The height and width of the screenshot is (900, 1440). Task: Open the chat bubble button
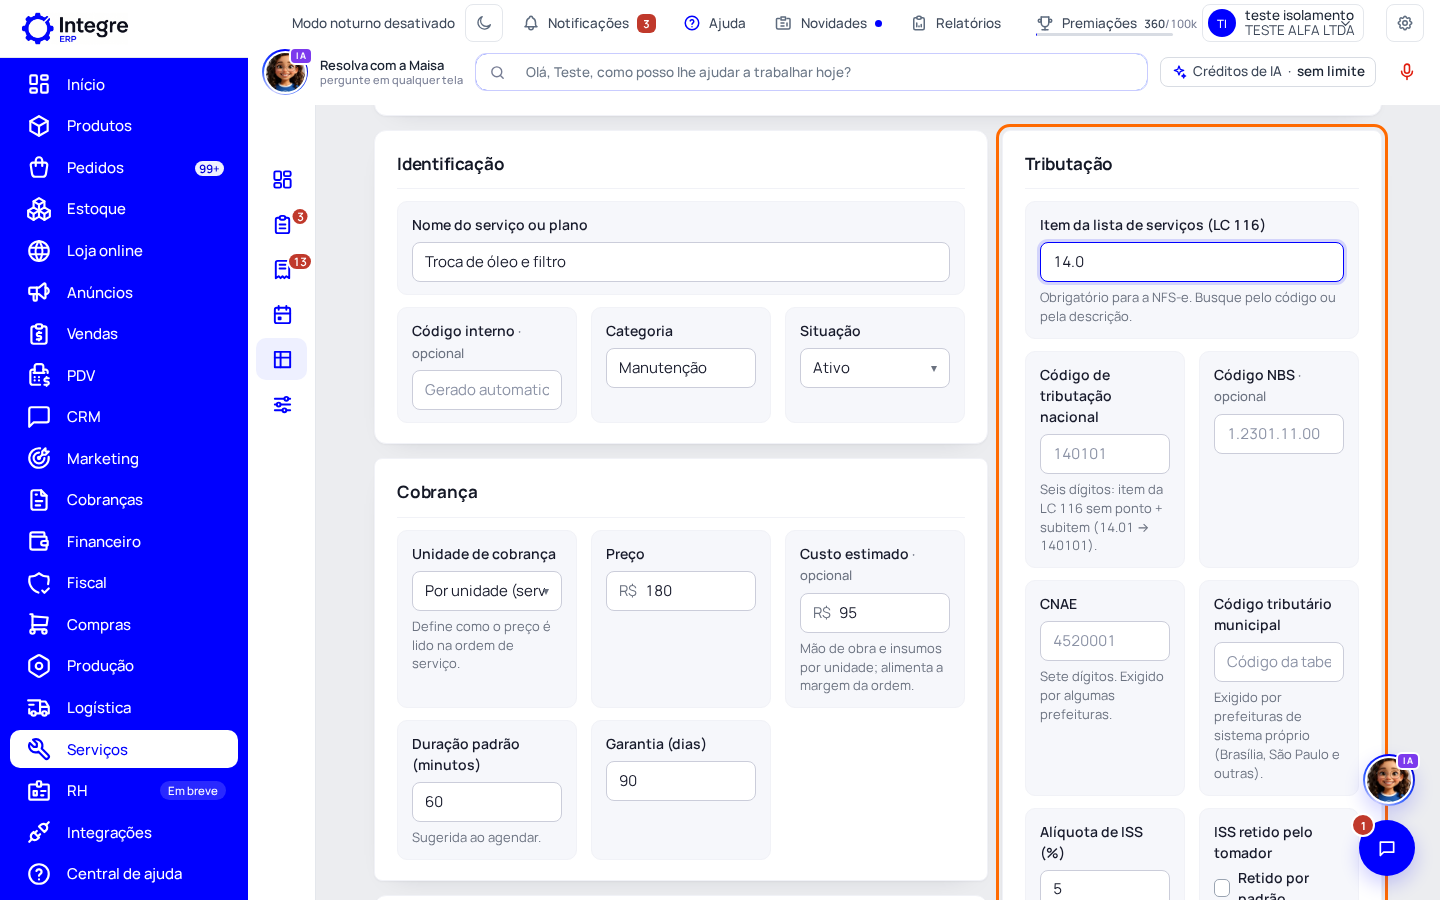[x=1387, y=848]
